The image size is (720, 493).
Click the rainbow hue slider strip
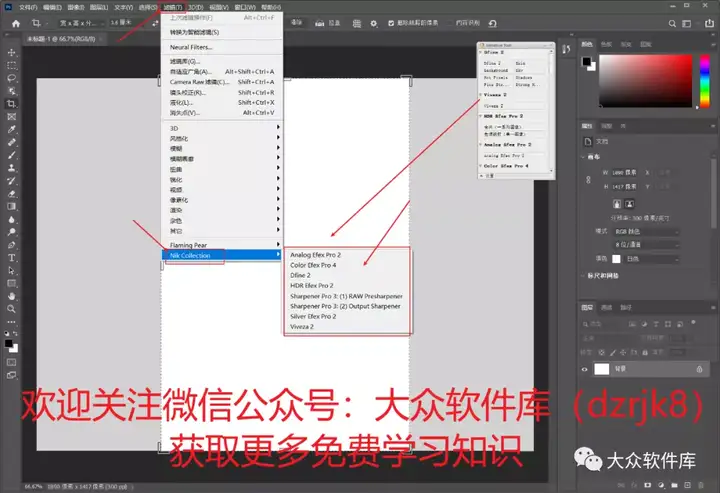tap(704, 81)
